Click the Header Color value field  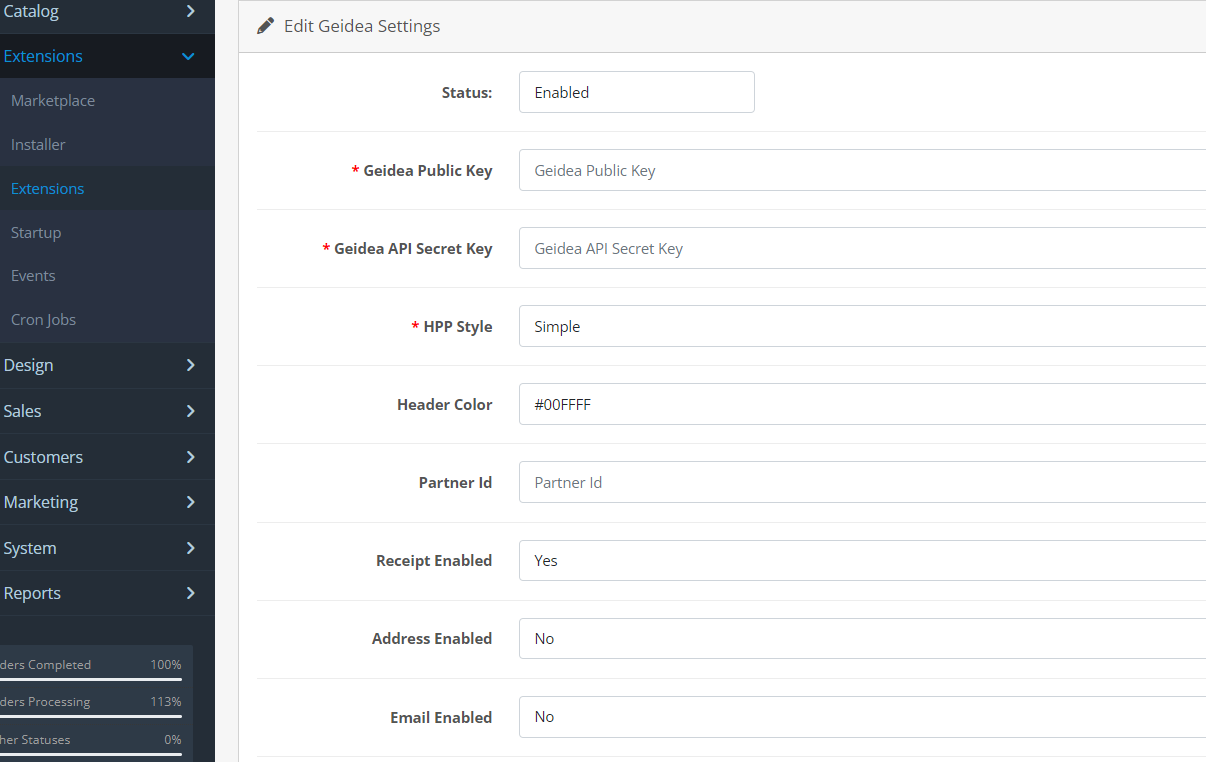tap(862, 405)
